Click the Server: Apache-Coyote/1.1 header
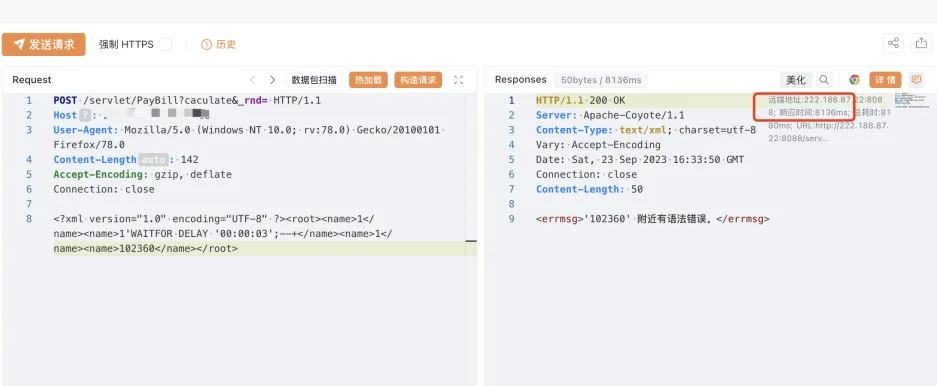Screen dimensions: 937x386 pos(610,115)
